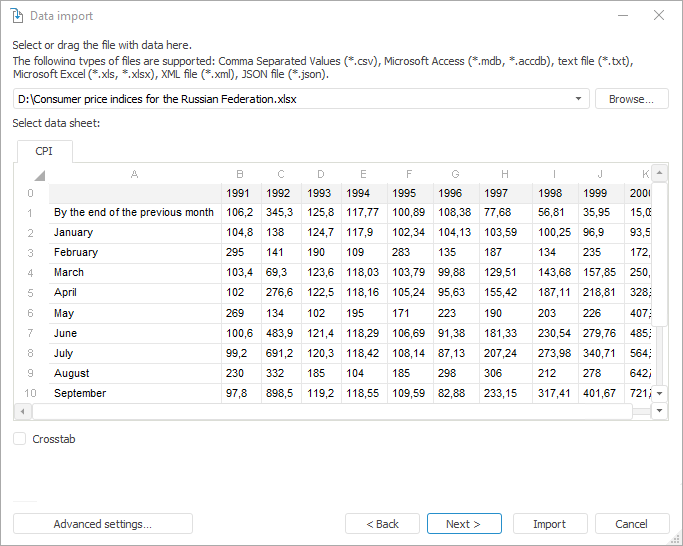Click the horizontal scrollbar left arrow
Image resolution: width=683 pixels, height=546 pixels.
point(22,412)
